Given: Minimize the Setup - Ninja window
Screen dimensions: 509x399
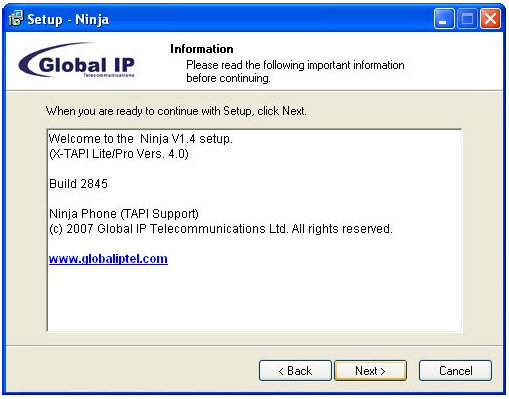Looking at the screenshot, I should pos(444,19).
